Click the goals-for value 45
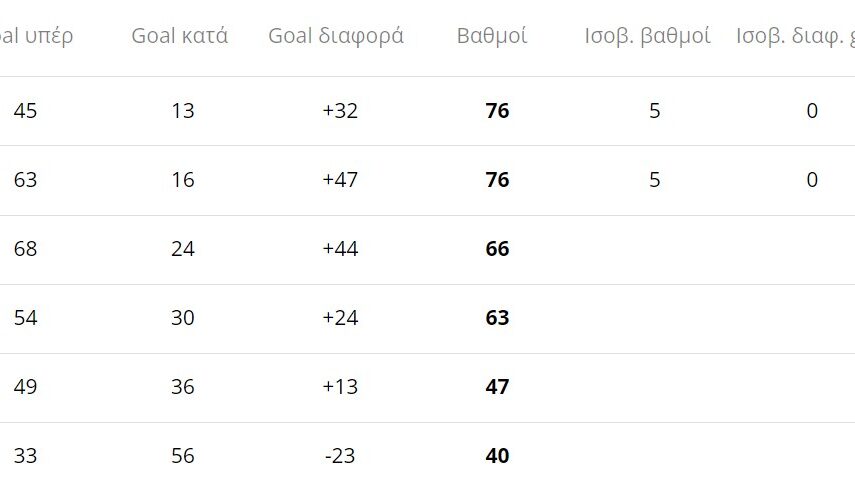Screen dimensions: 855x491 coord(25,111)
